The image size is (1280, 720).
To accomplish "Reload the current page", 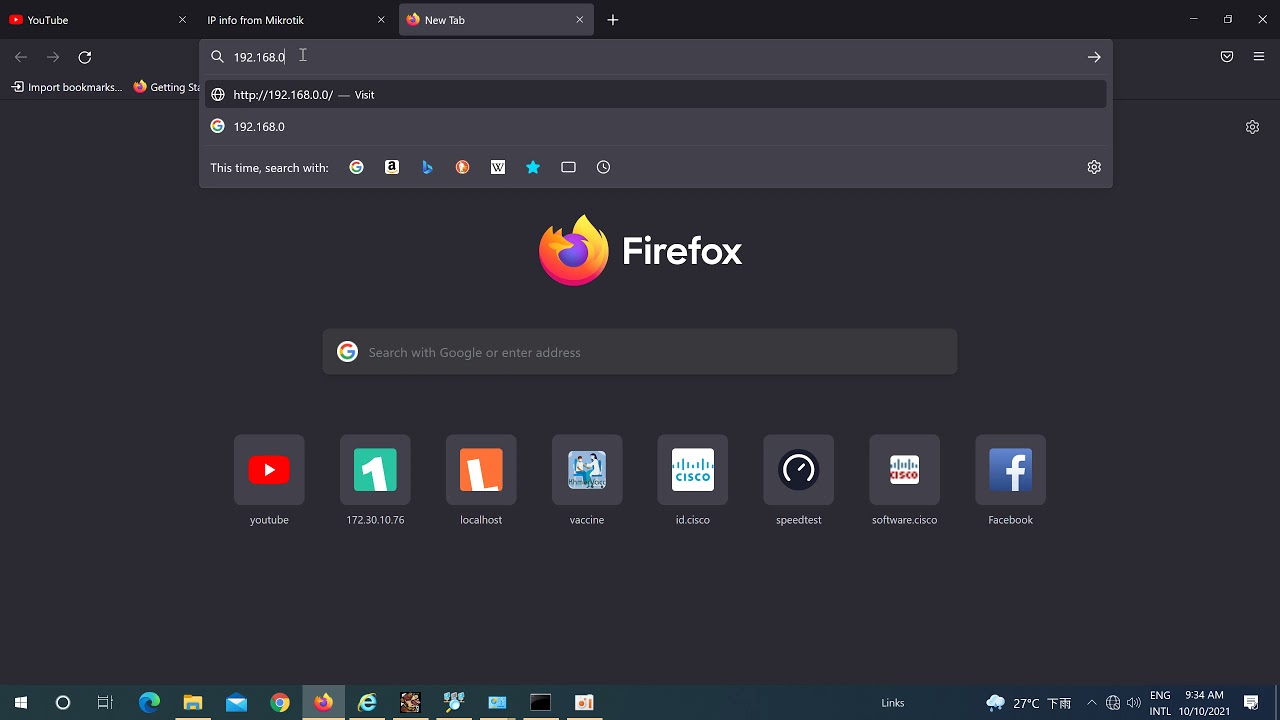I will coord(85,57).
